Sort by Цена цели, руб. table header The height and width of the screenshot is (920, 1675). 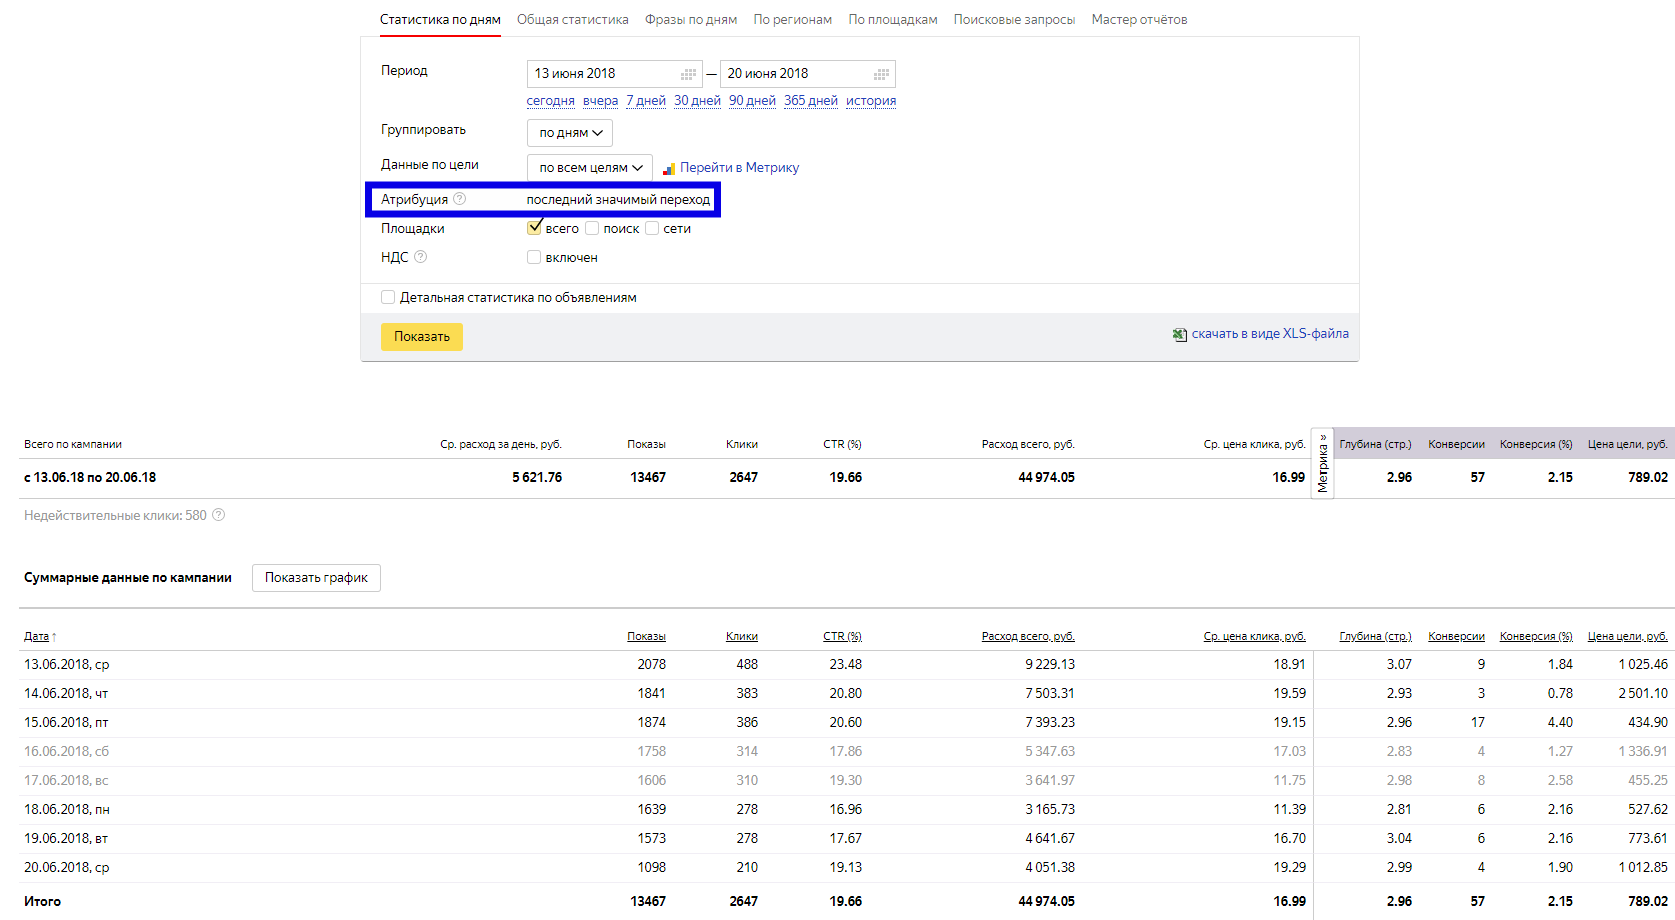1628,636
